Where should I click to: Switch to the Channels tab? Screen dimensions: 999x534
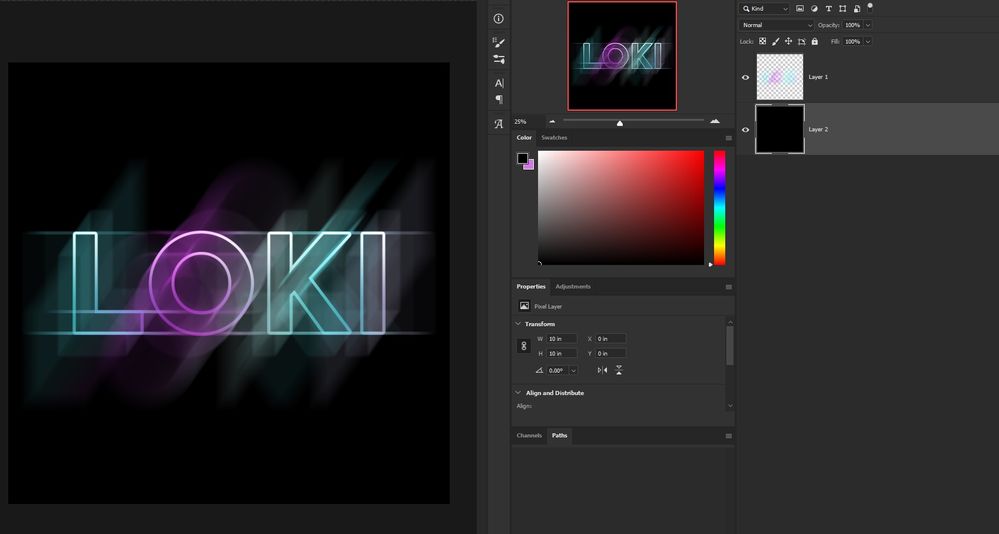tap(529, 436)
